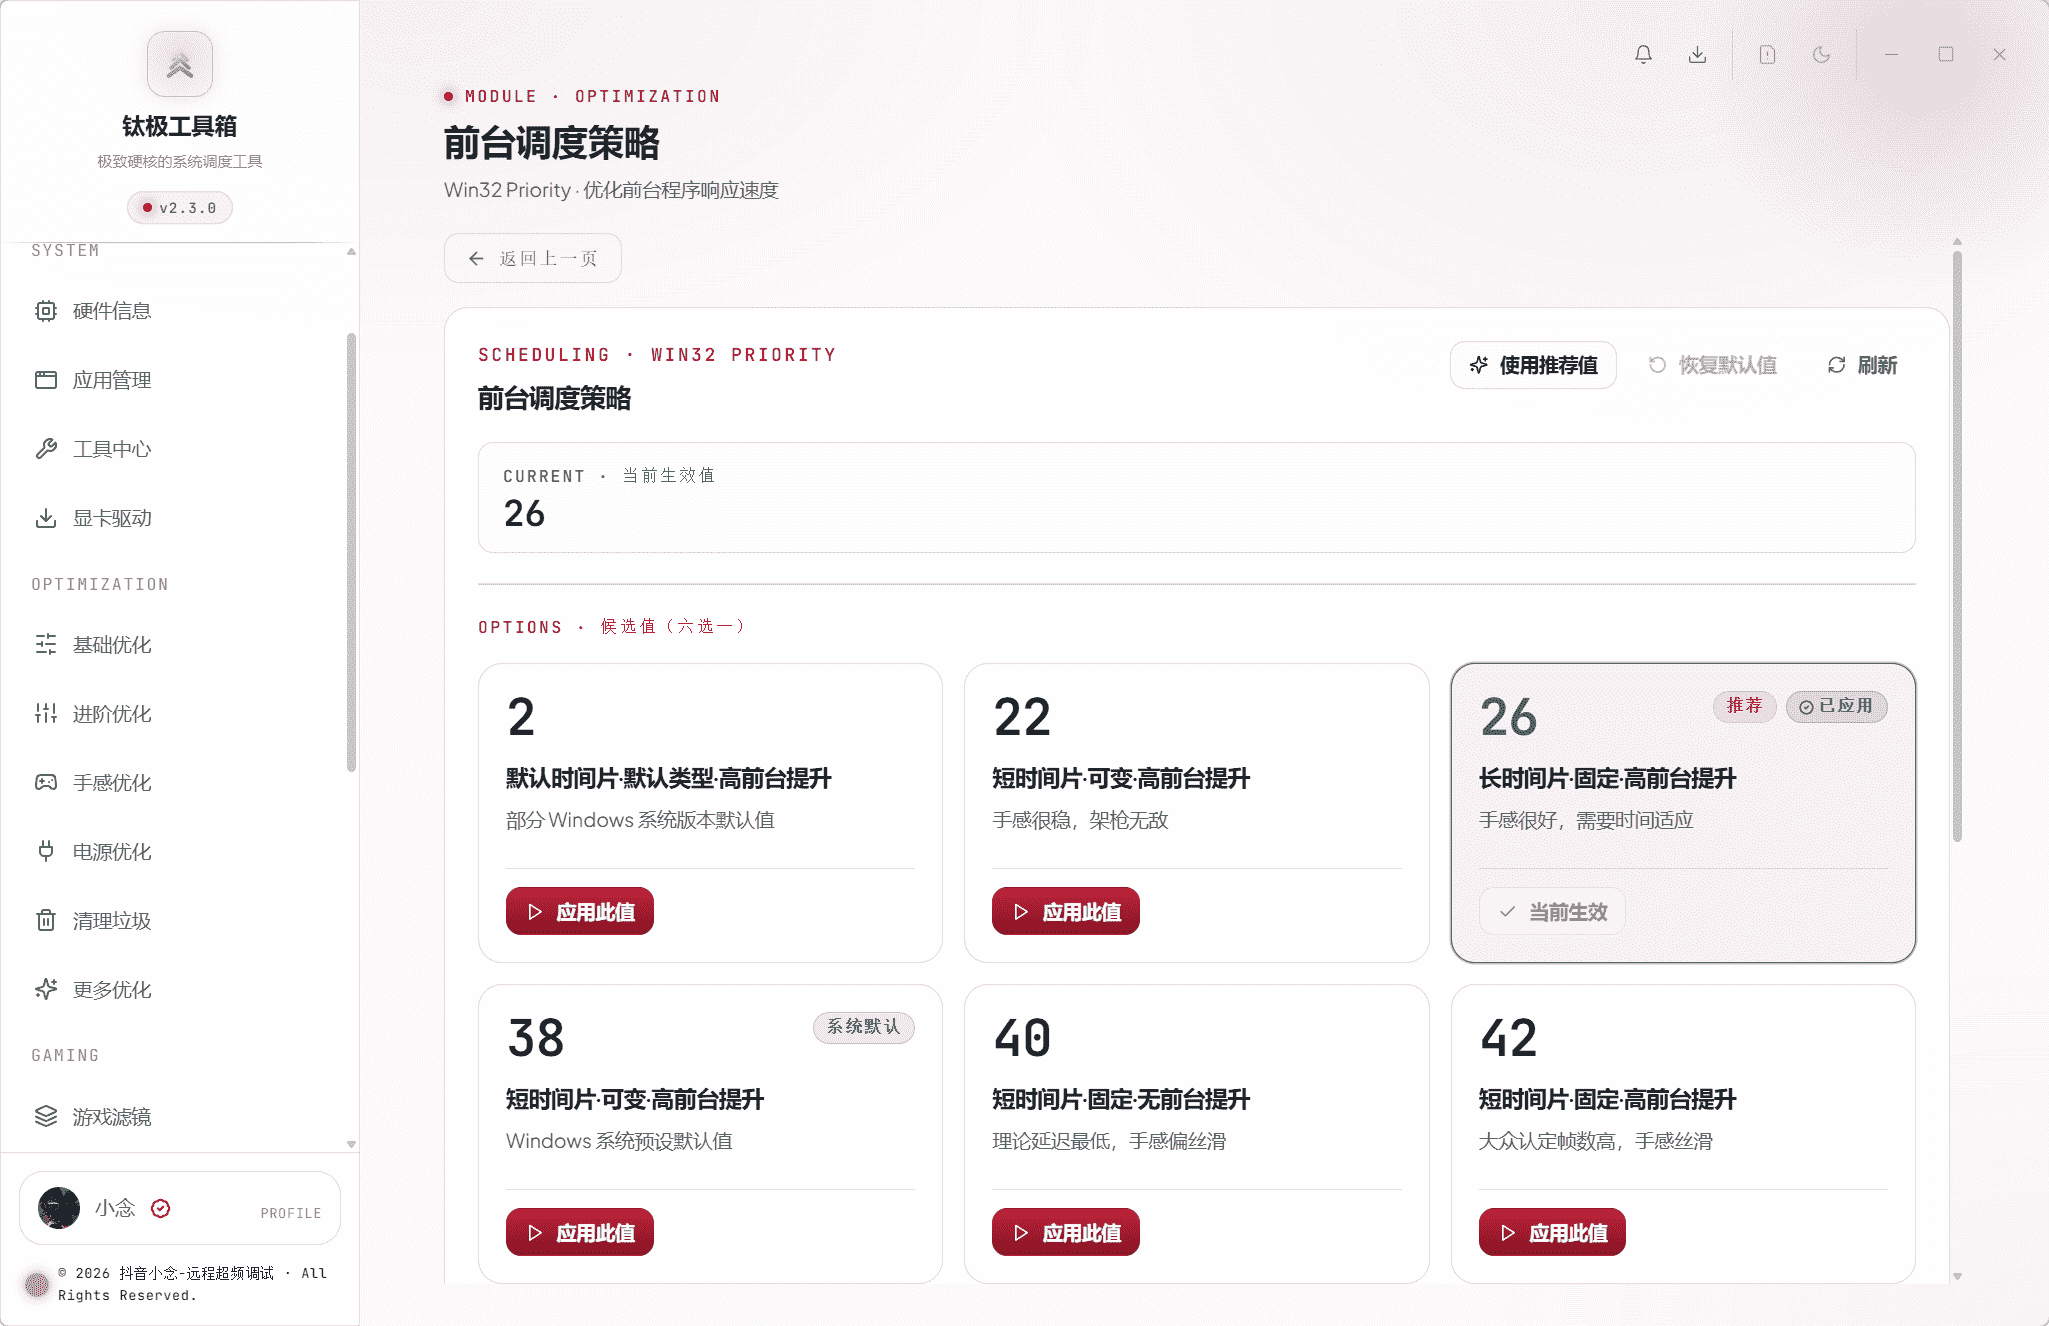Click the alert document icon in the top bar
Viewport: 2049px width, 1326px height.
[x=1767, y=55]
